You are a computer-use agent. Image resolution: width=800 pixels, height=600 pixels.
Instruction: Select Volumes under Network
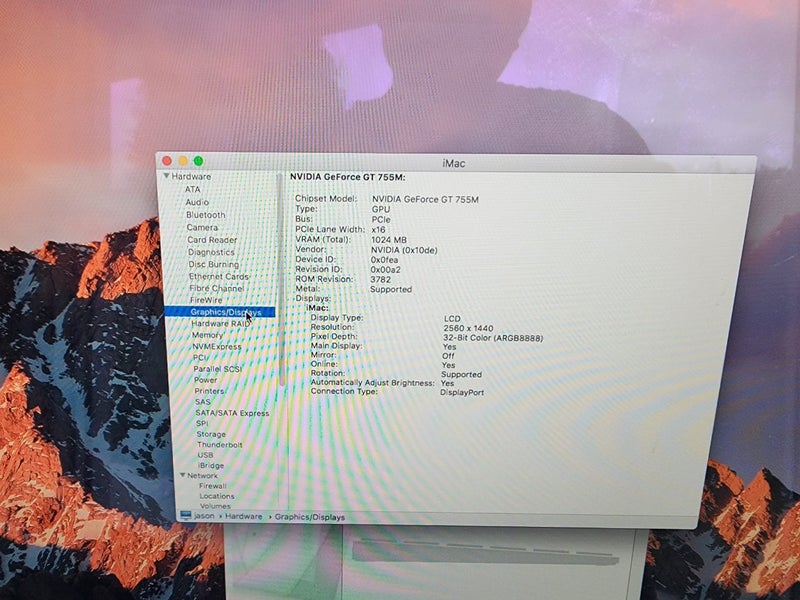coord(215,506)
